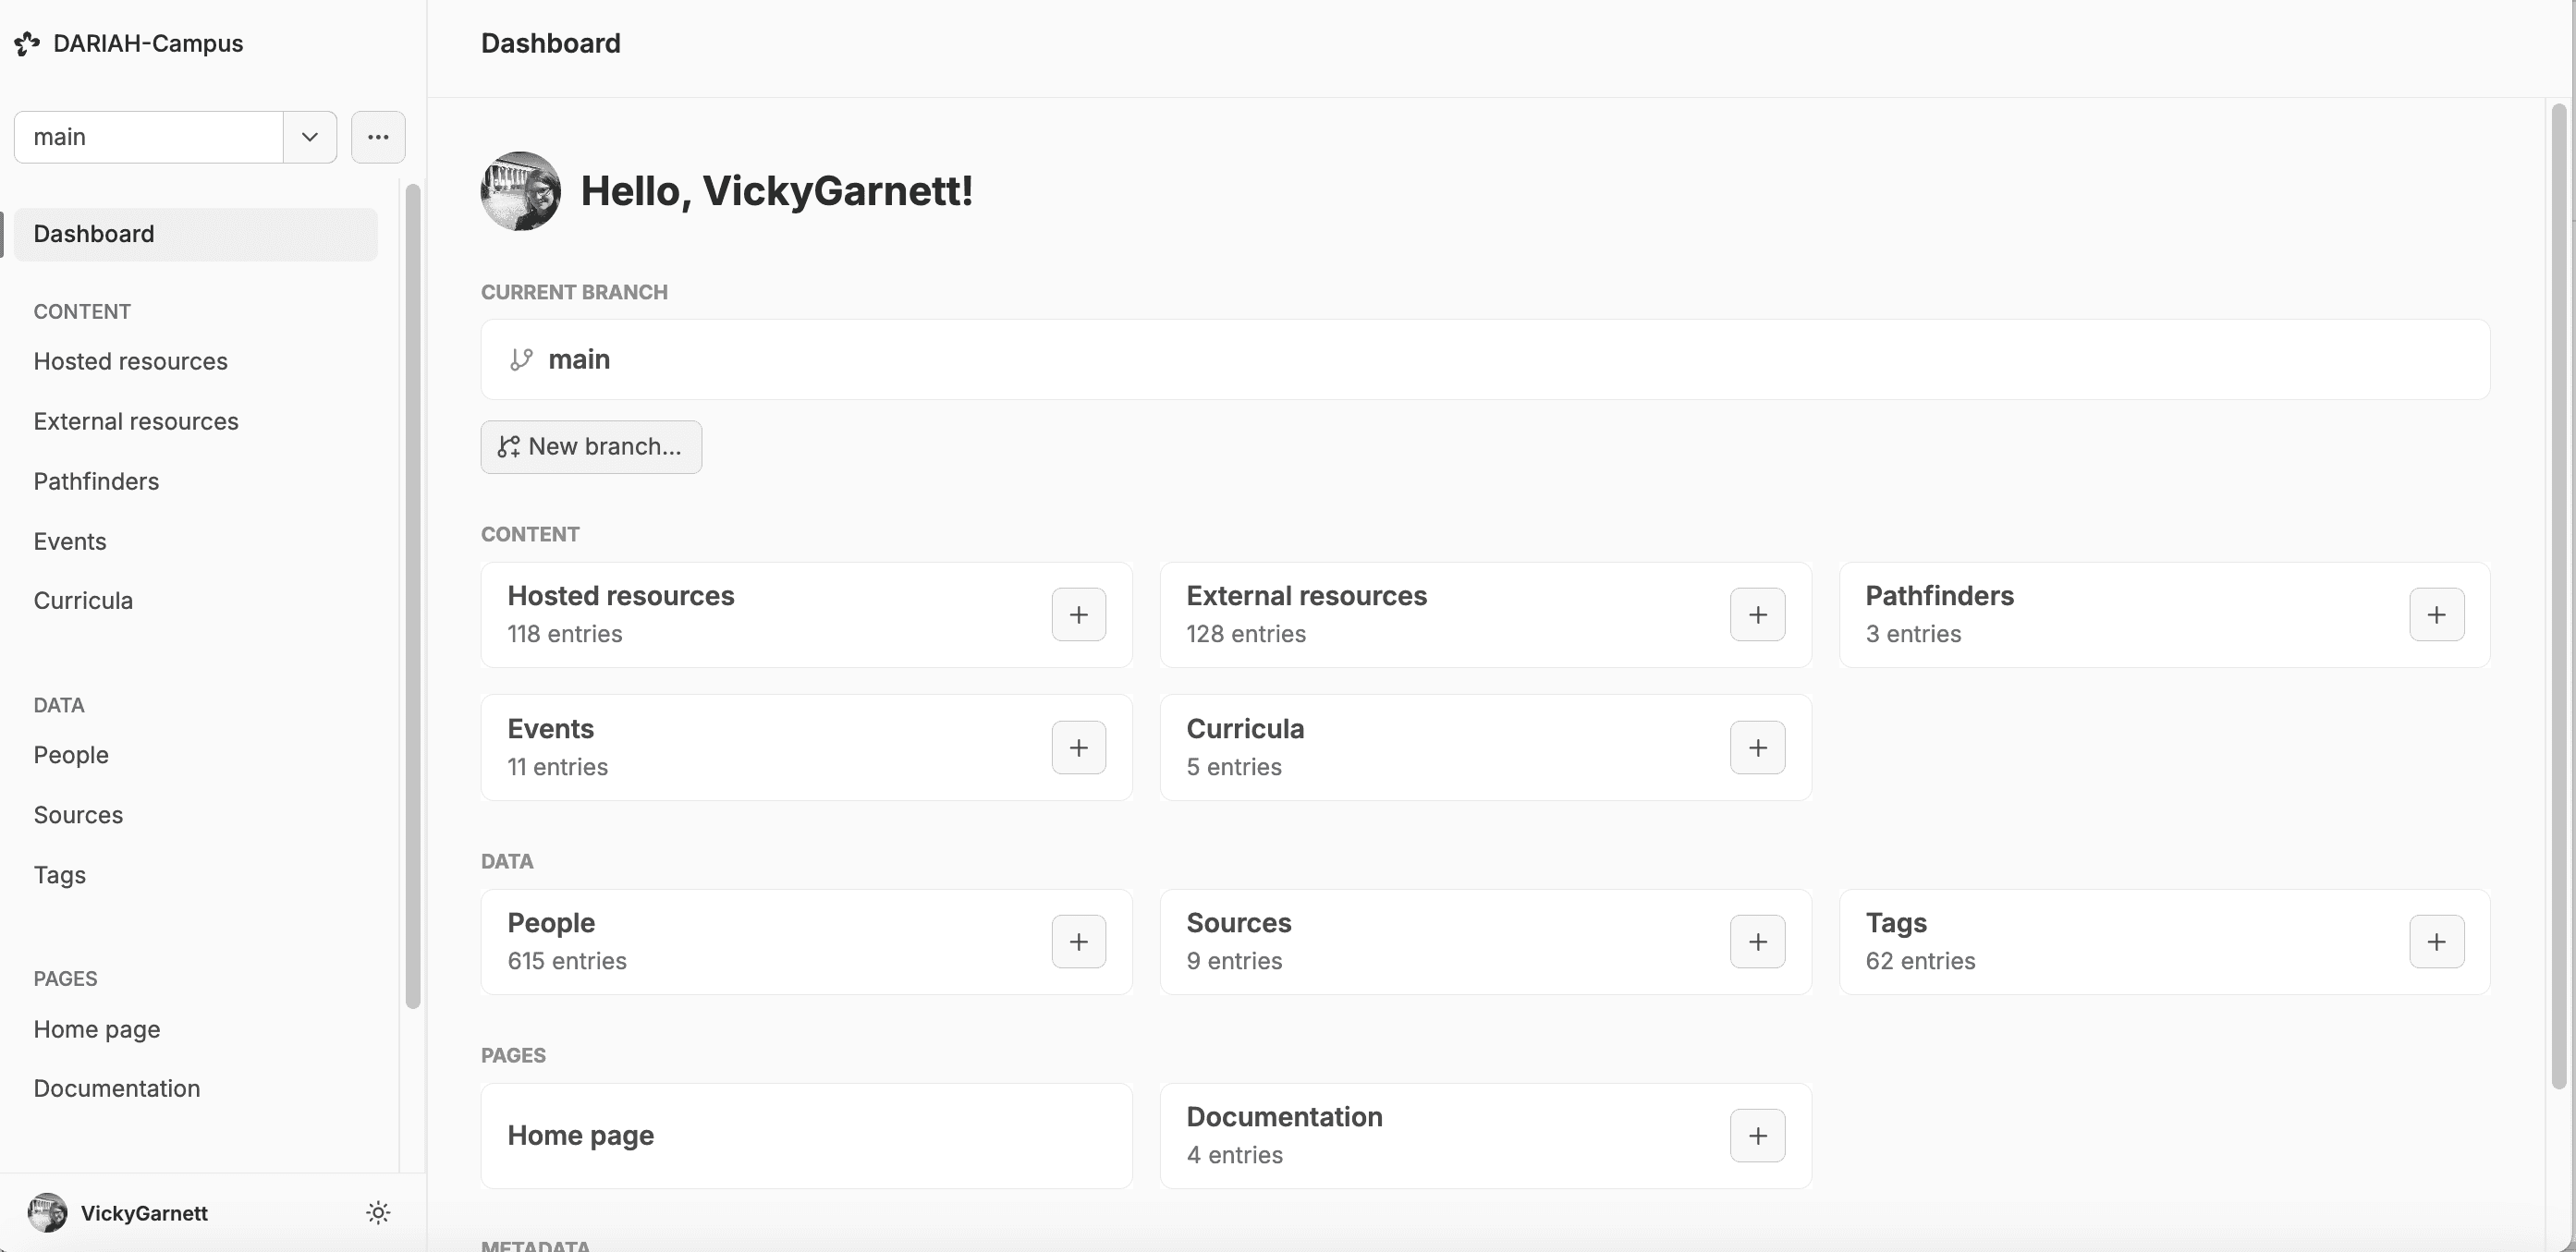
Task: Add new Documentation entry via plus icon
Action: click(x=1757, y=1135)
